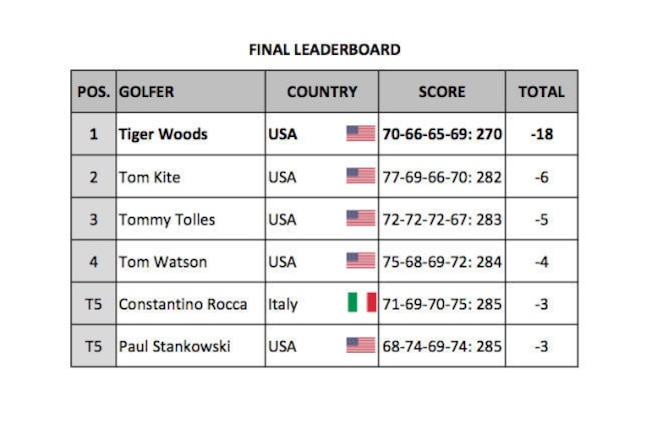Screen dimensions: 650x433
Task: Select Tommy Tolles golfer cell
Action: [191, 219]
